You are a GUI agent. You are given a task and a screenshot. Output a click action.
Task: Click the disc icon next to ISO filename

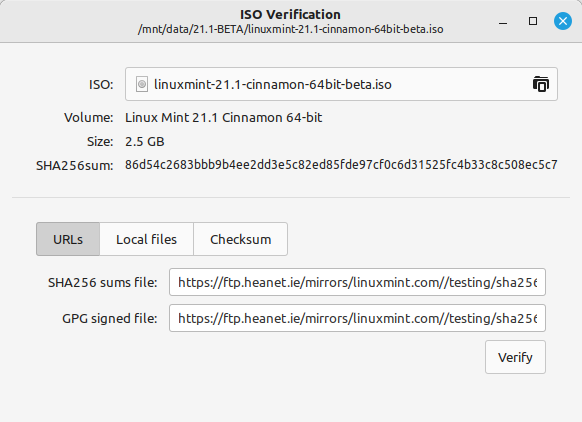pyautogui.click(x=142, y=84)
